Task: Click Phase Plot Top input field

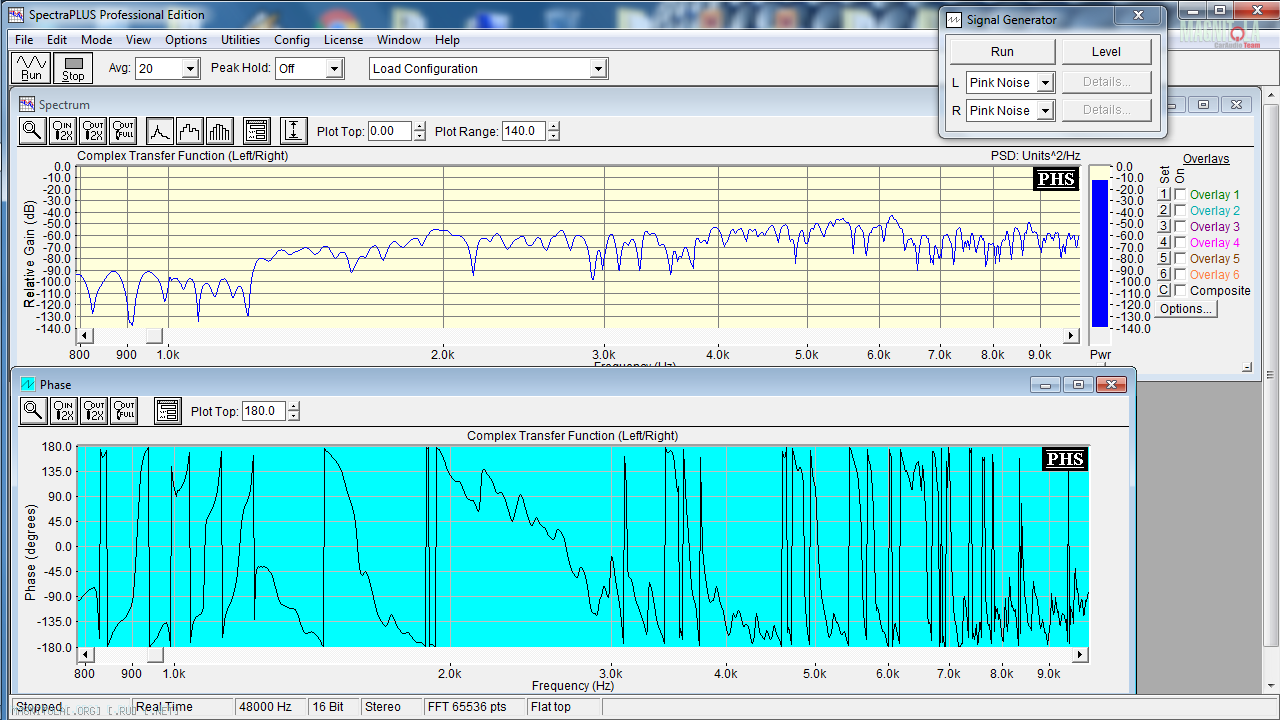Action: pyautogui.click(x=264, y=411)
